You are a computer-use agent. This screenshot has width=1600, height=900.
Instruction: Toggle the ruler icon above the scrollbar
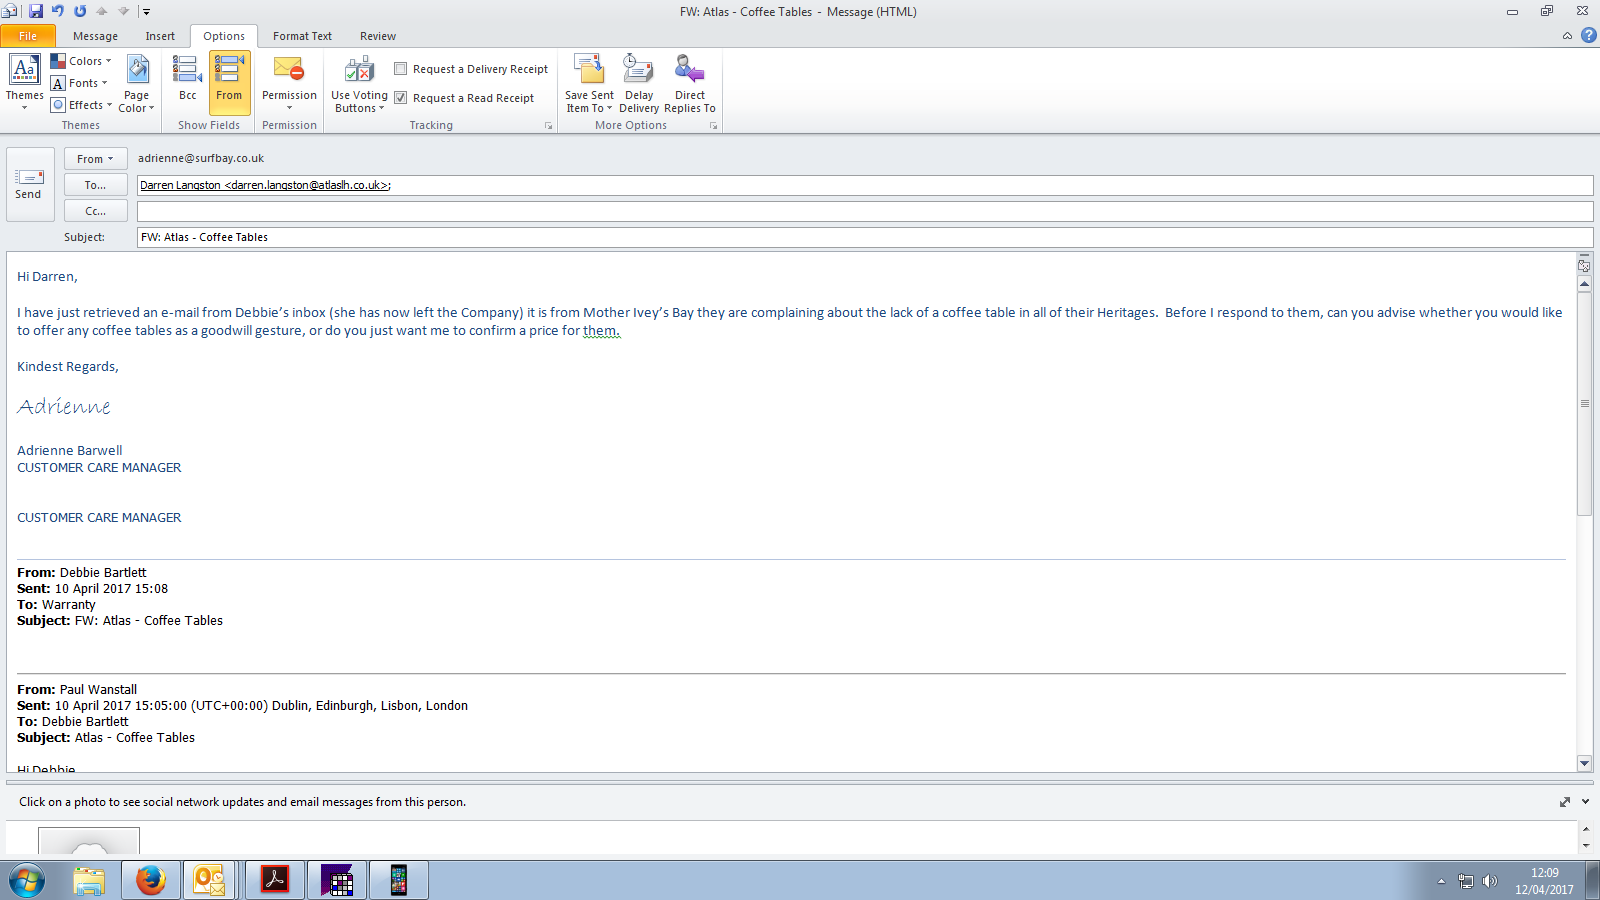1584,264
